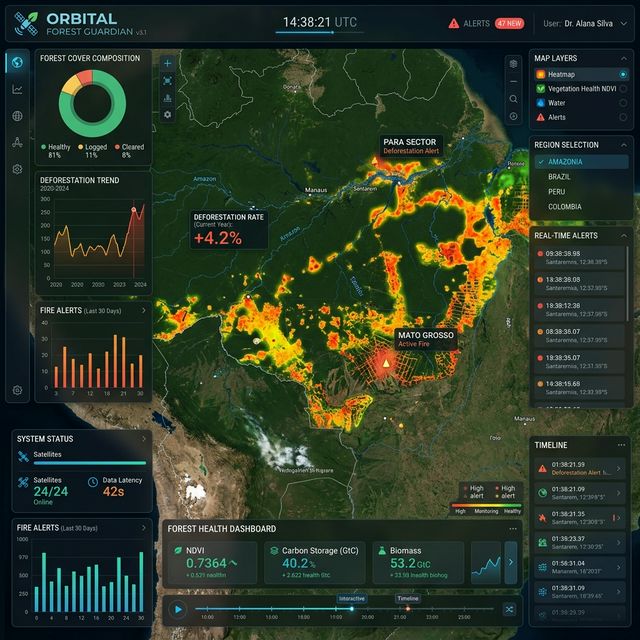Open the line chart analytics sidebar icon
The width and height of the screenshot is (640, 640).
[17, 89]
